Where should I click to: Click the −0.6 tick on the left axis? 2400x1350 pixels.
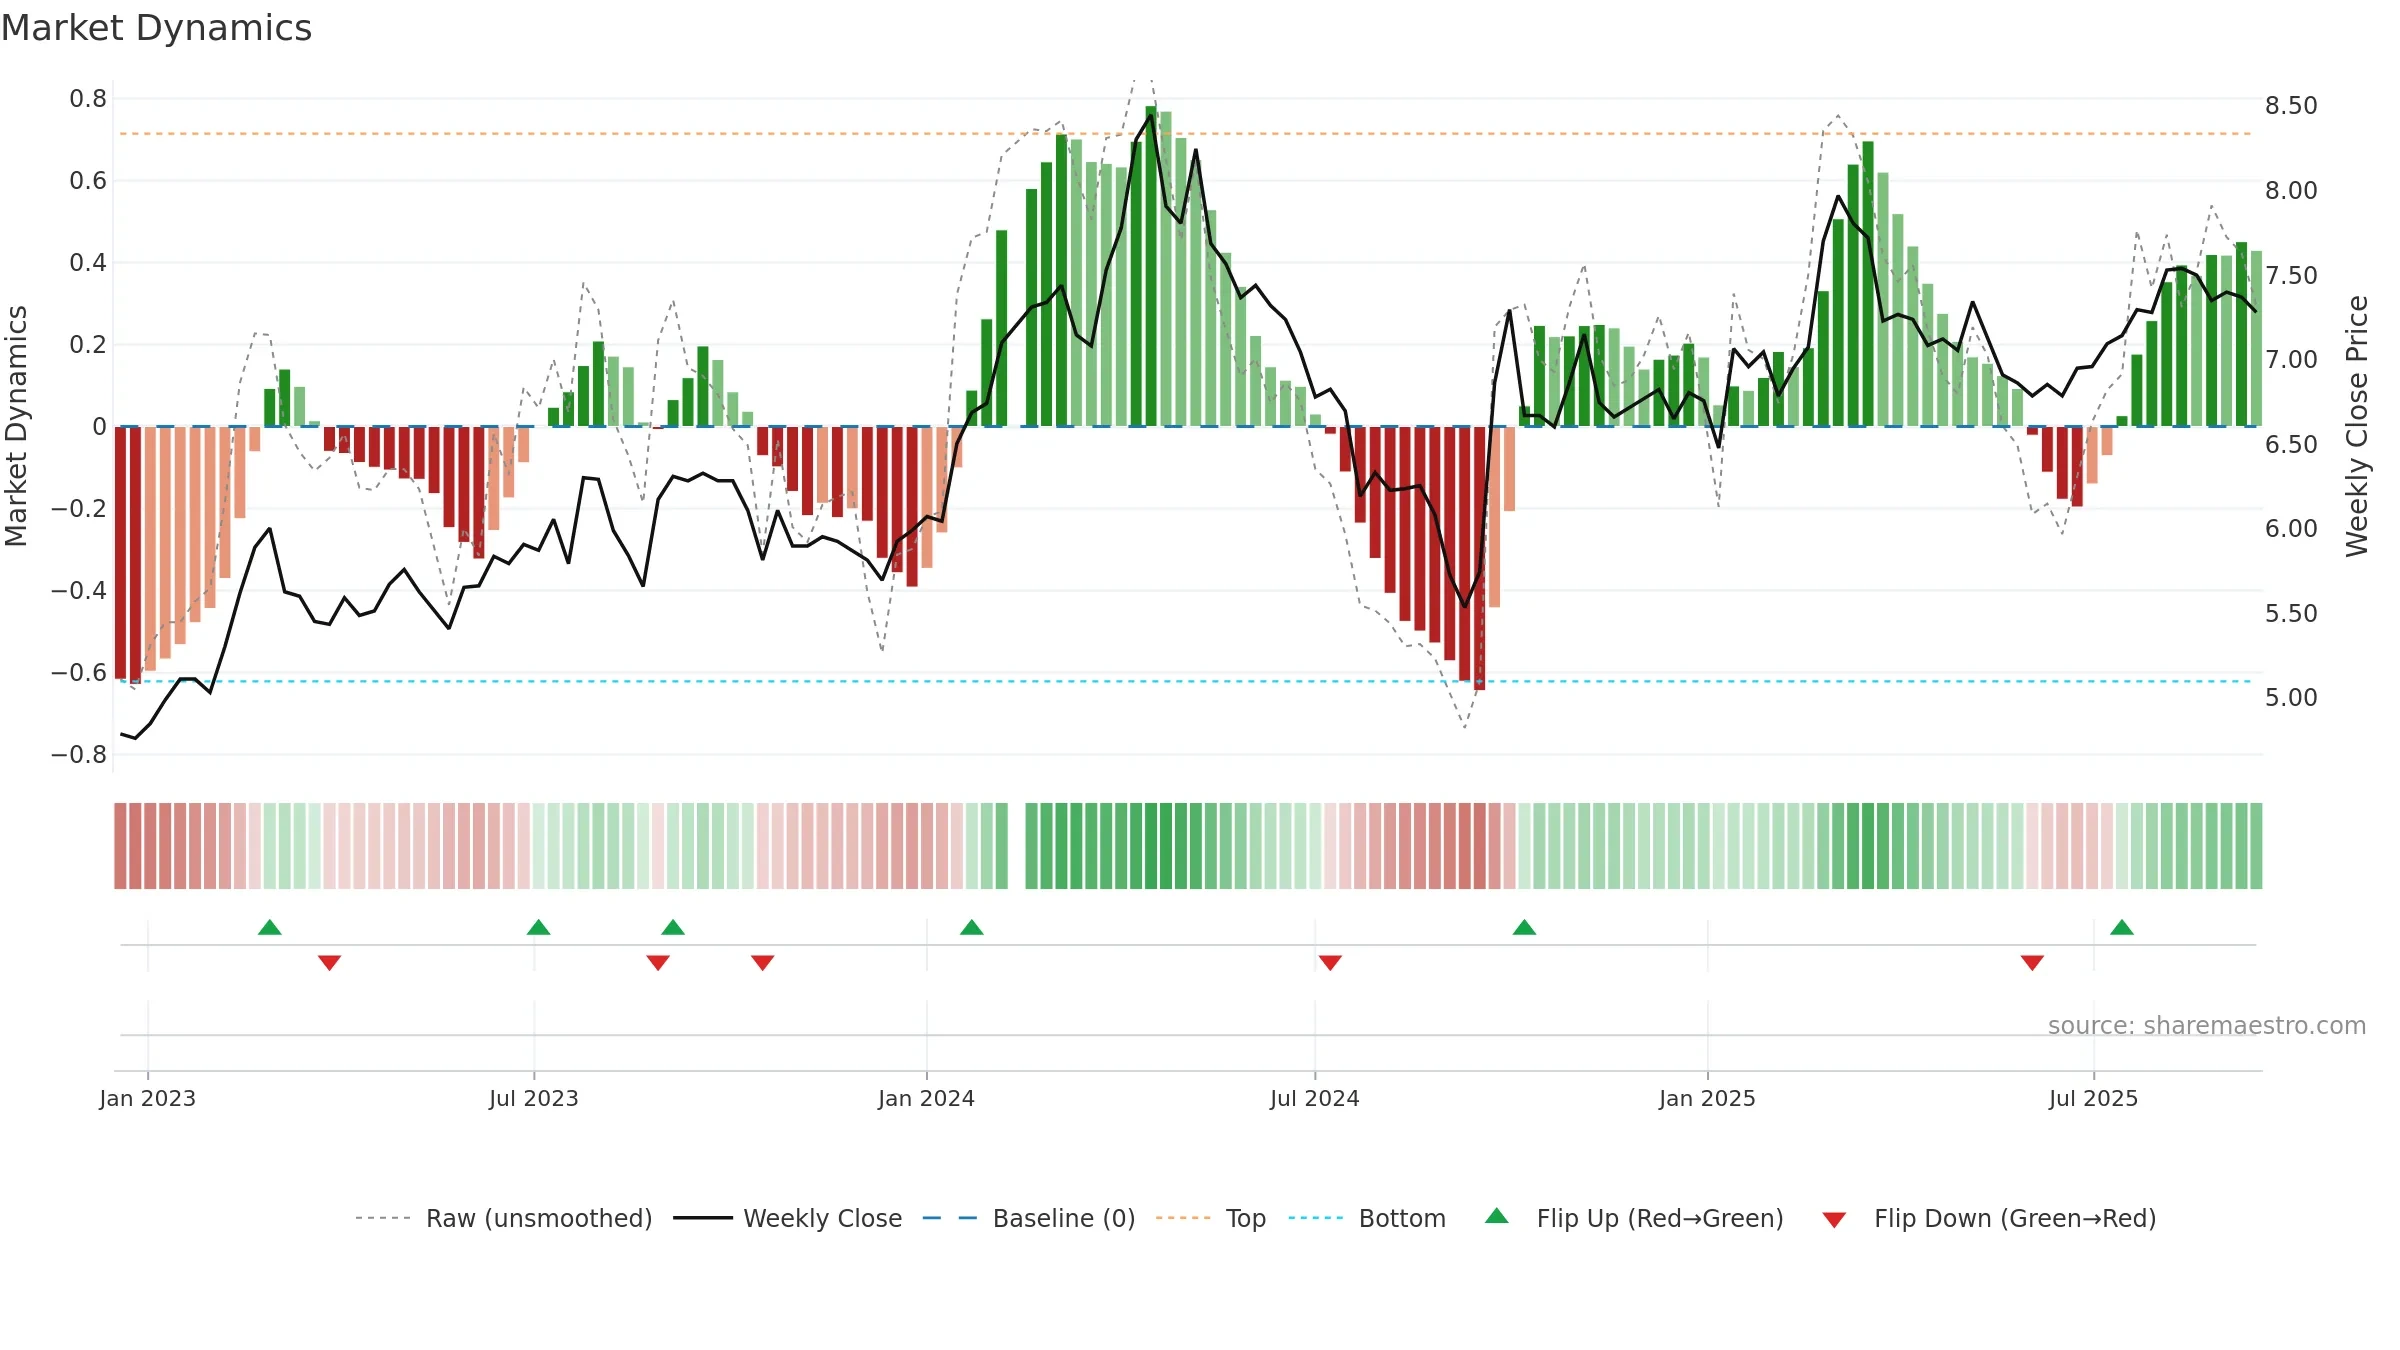pos(79,673)
